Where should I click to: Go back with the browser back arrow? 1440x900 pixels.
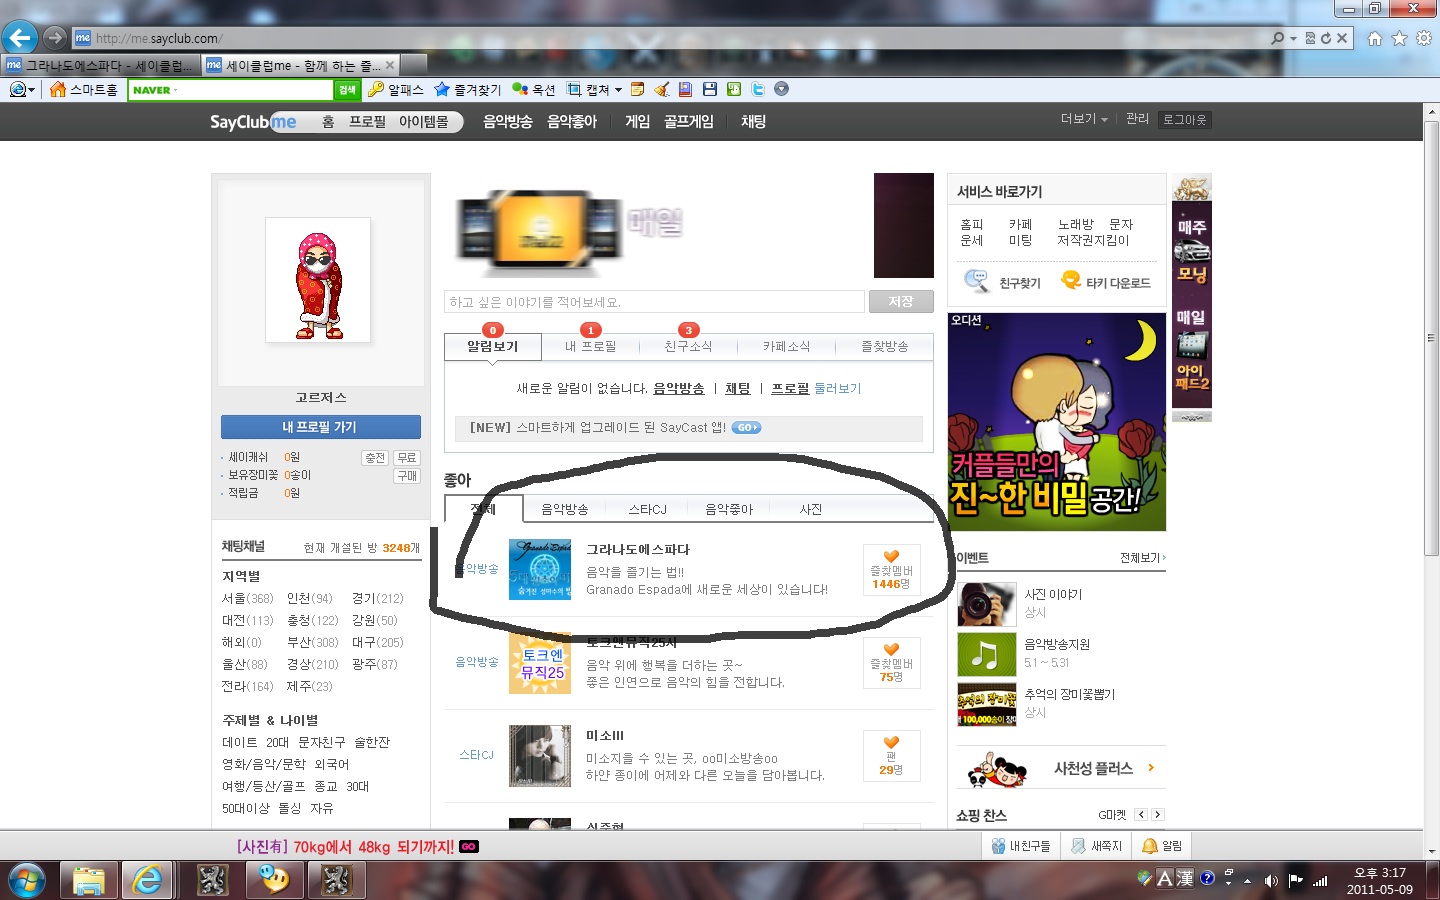(x=20, y=38)
